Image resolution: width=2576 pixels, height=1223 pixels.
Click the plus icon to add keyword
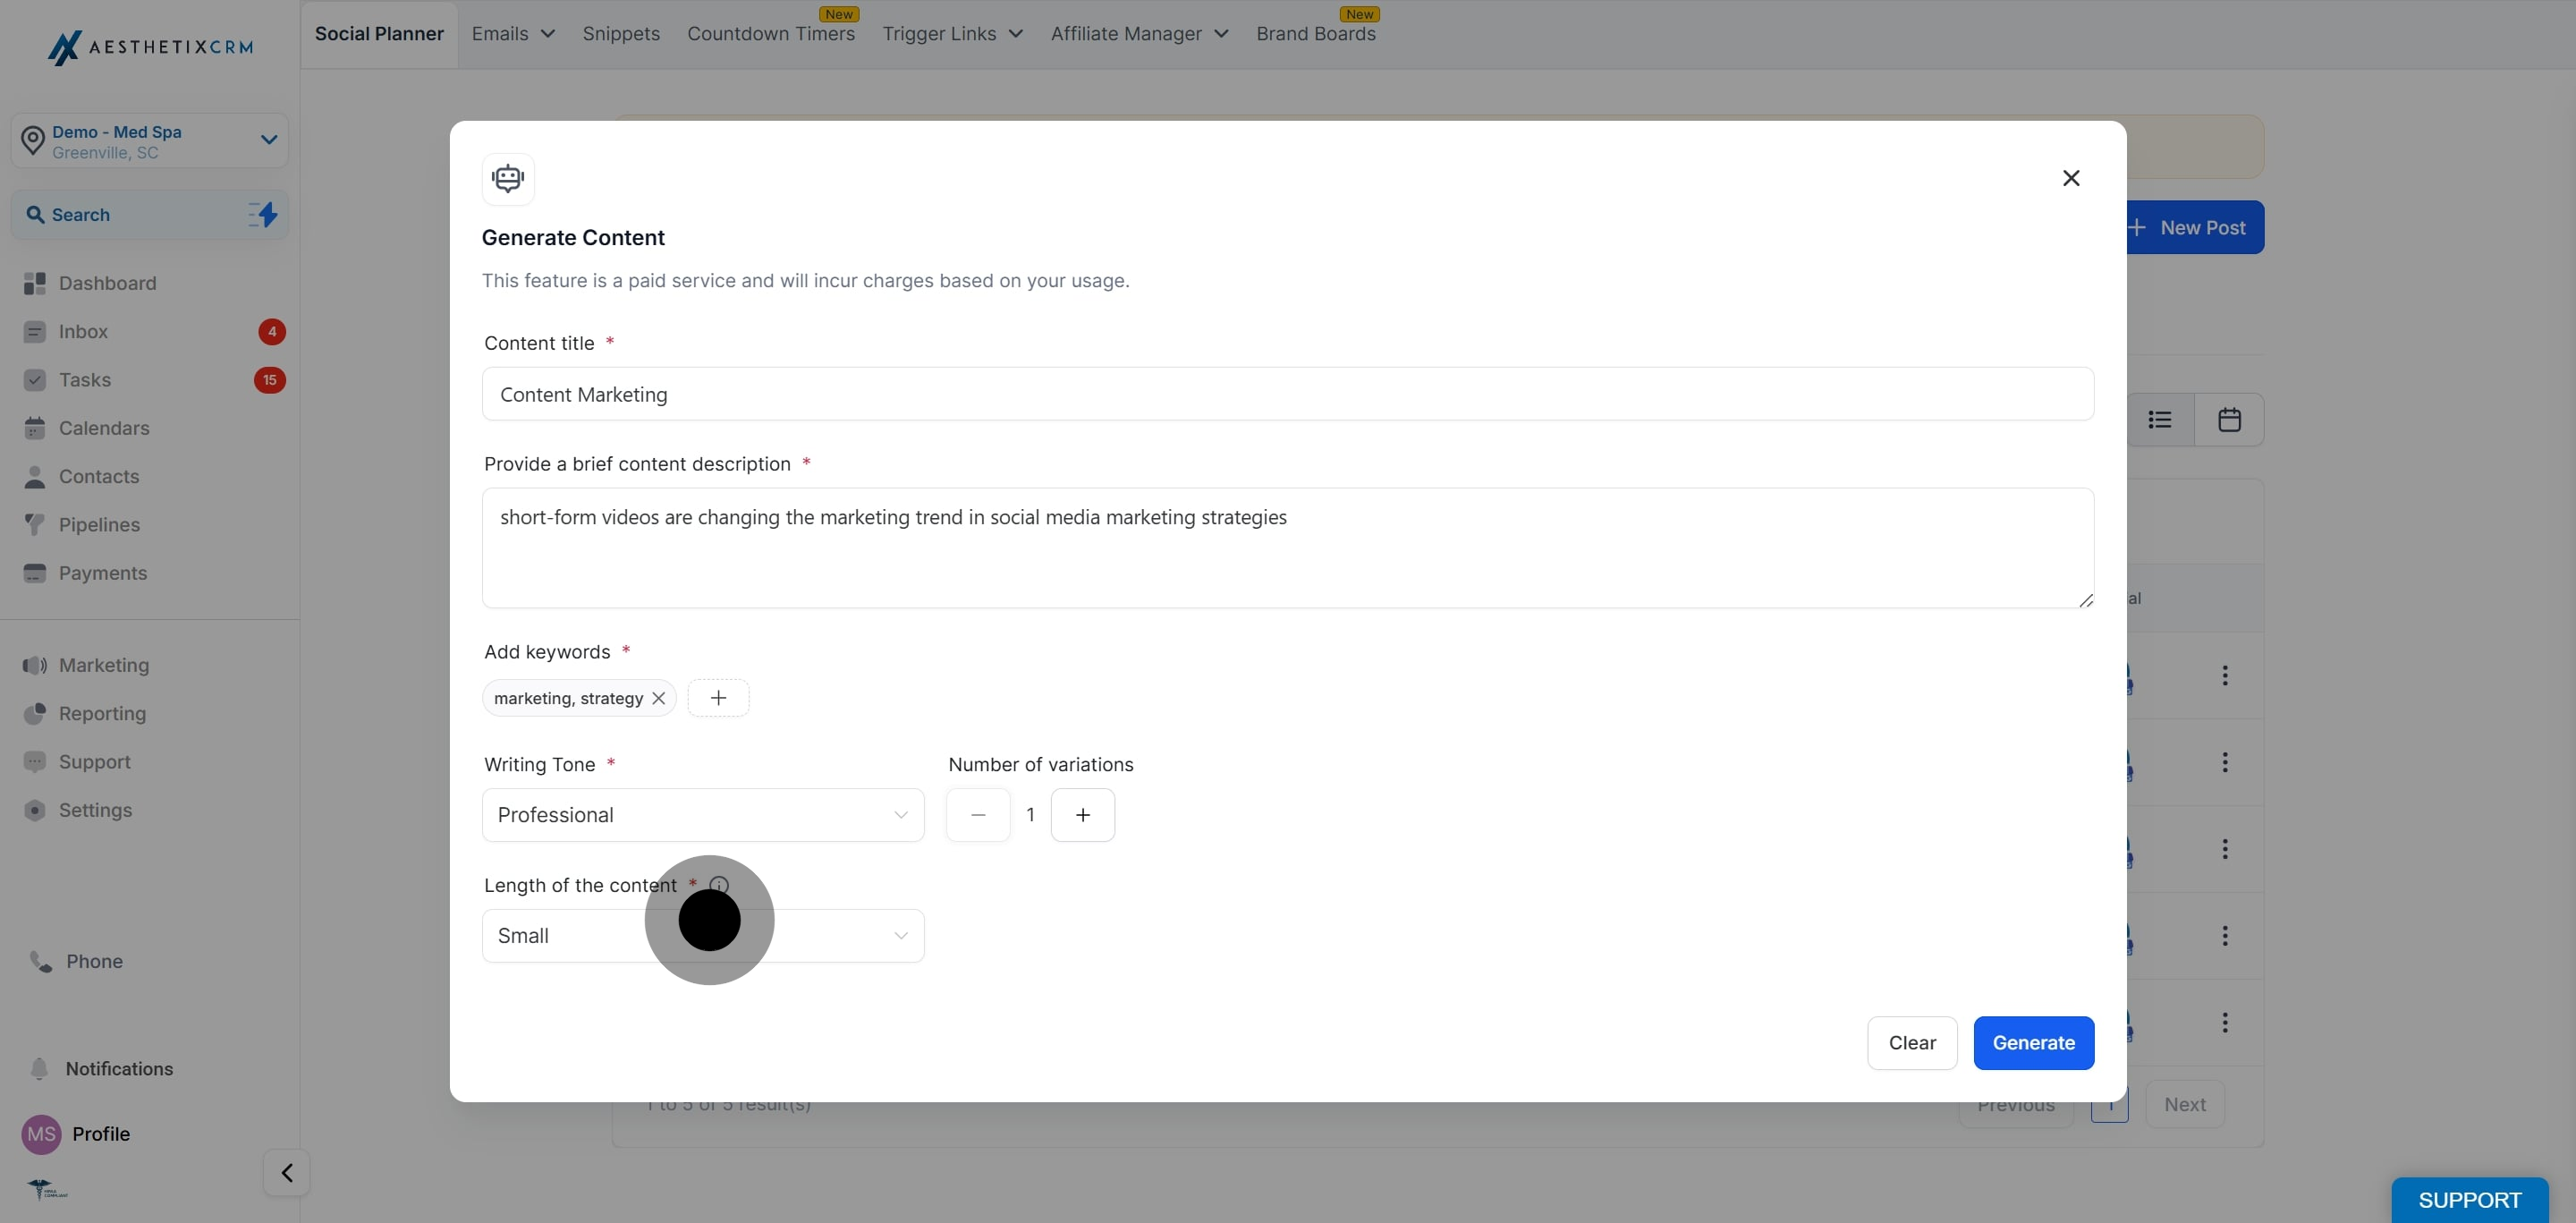pos(718,698)
